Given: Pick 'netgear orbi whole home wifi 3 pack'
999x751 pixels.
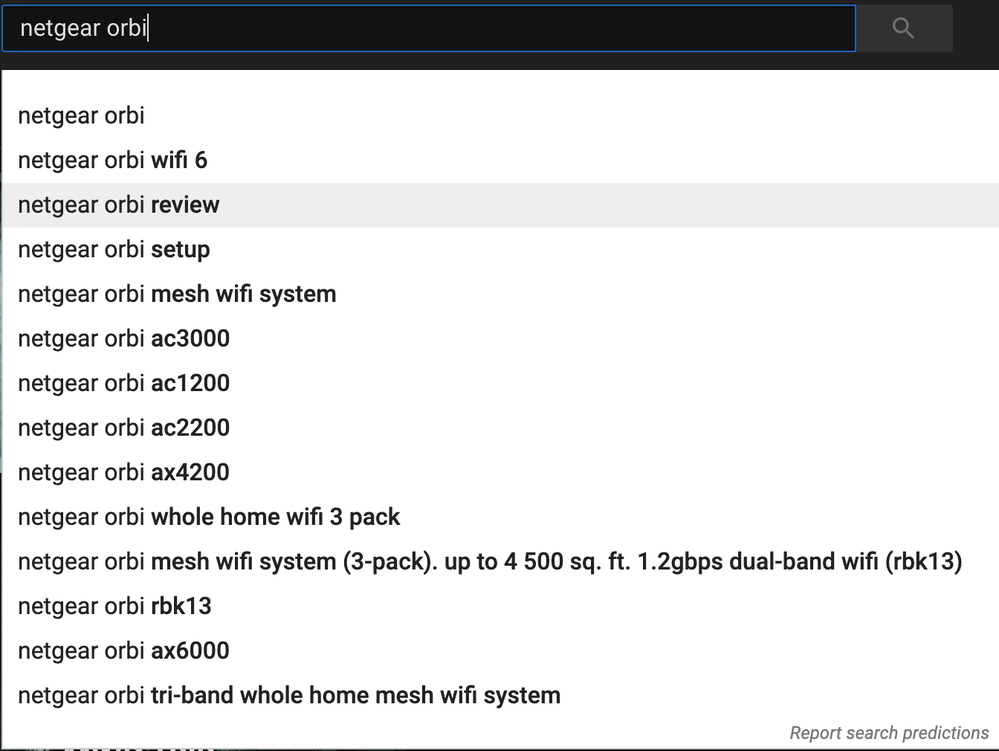Looking at the screenshot, I should pyautogui.click(x=209, y=517).
